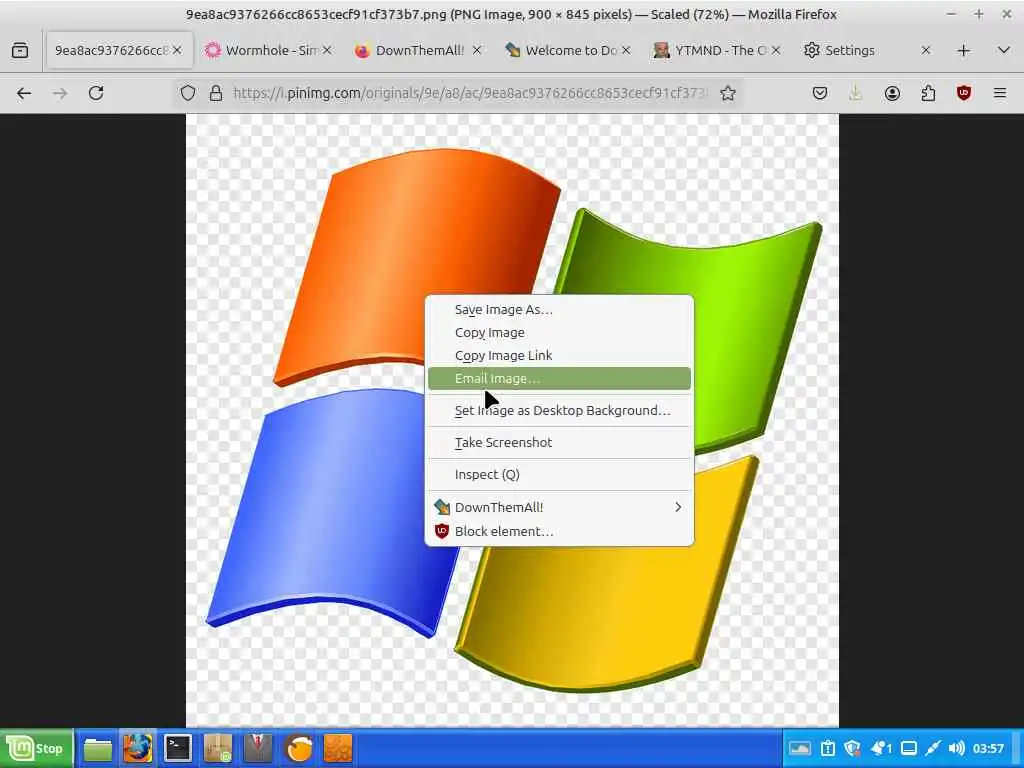Image resolution: width=1024 pixels, height=768 pixels.
Task: Open the clipboard tray icon
Action: (827, 748)
